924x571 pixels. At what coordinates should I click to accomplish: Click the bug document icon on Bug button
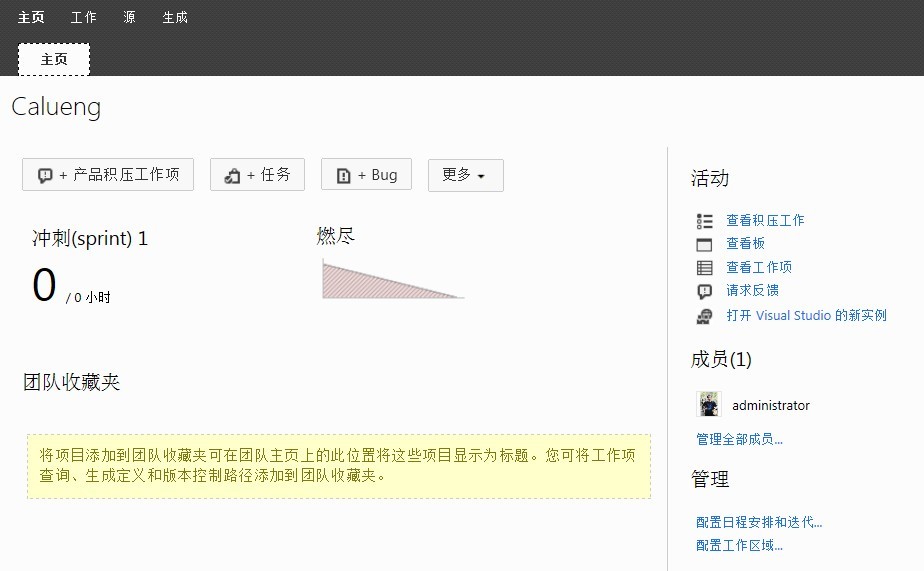(343, 176)
